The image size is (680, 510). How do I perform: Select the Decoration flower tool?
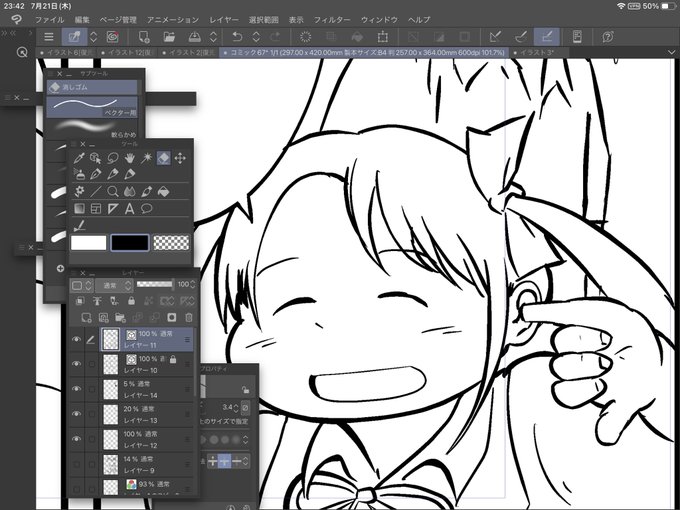point(78,191)
